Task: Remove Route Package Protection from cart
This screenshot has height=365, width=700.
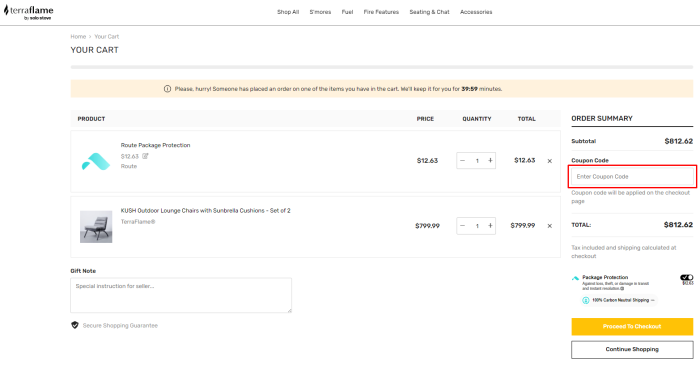Action: tap(550, 161)
